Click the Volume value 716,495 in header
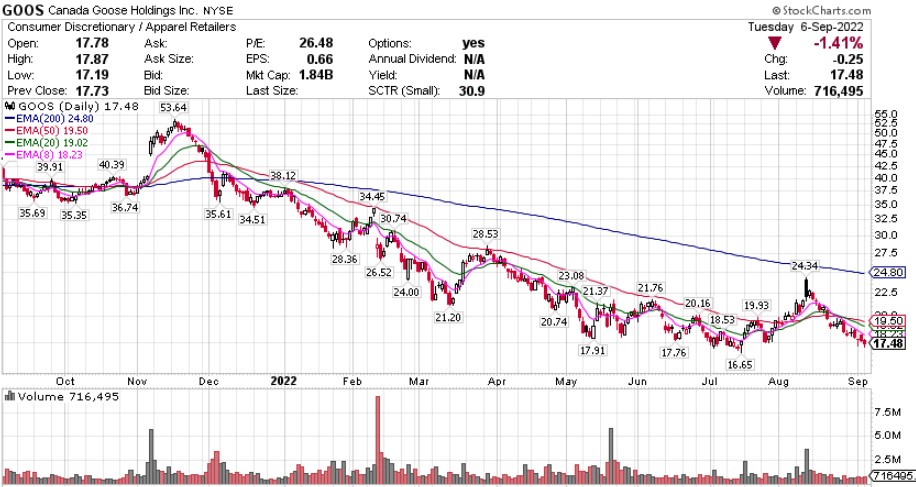 tap(838, 91)
